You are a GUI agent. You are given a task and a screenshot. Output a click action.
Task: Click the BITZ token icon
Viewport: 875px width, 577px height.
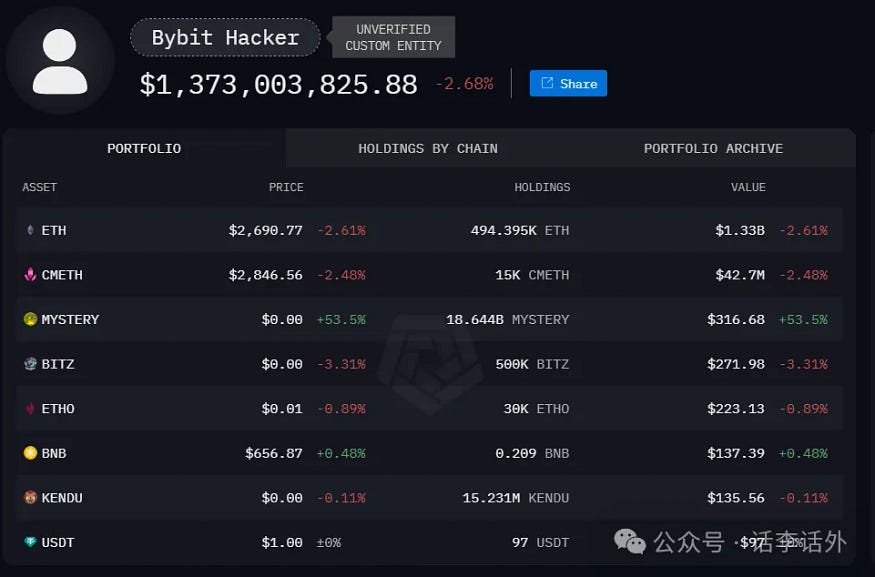[x=30, y=364]
